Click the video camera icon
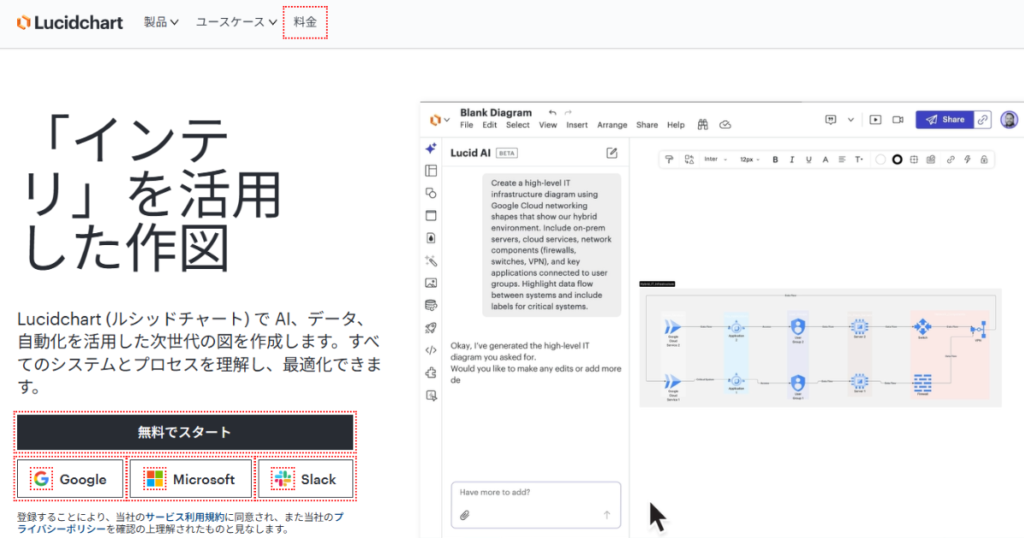 pyautogui.click(x=898, y=119)
